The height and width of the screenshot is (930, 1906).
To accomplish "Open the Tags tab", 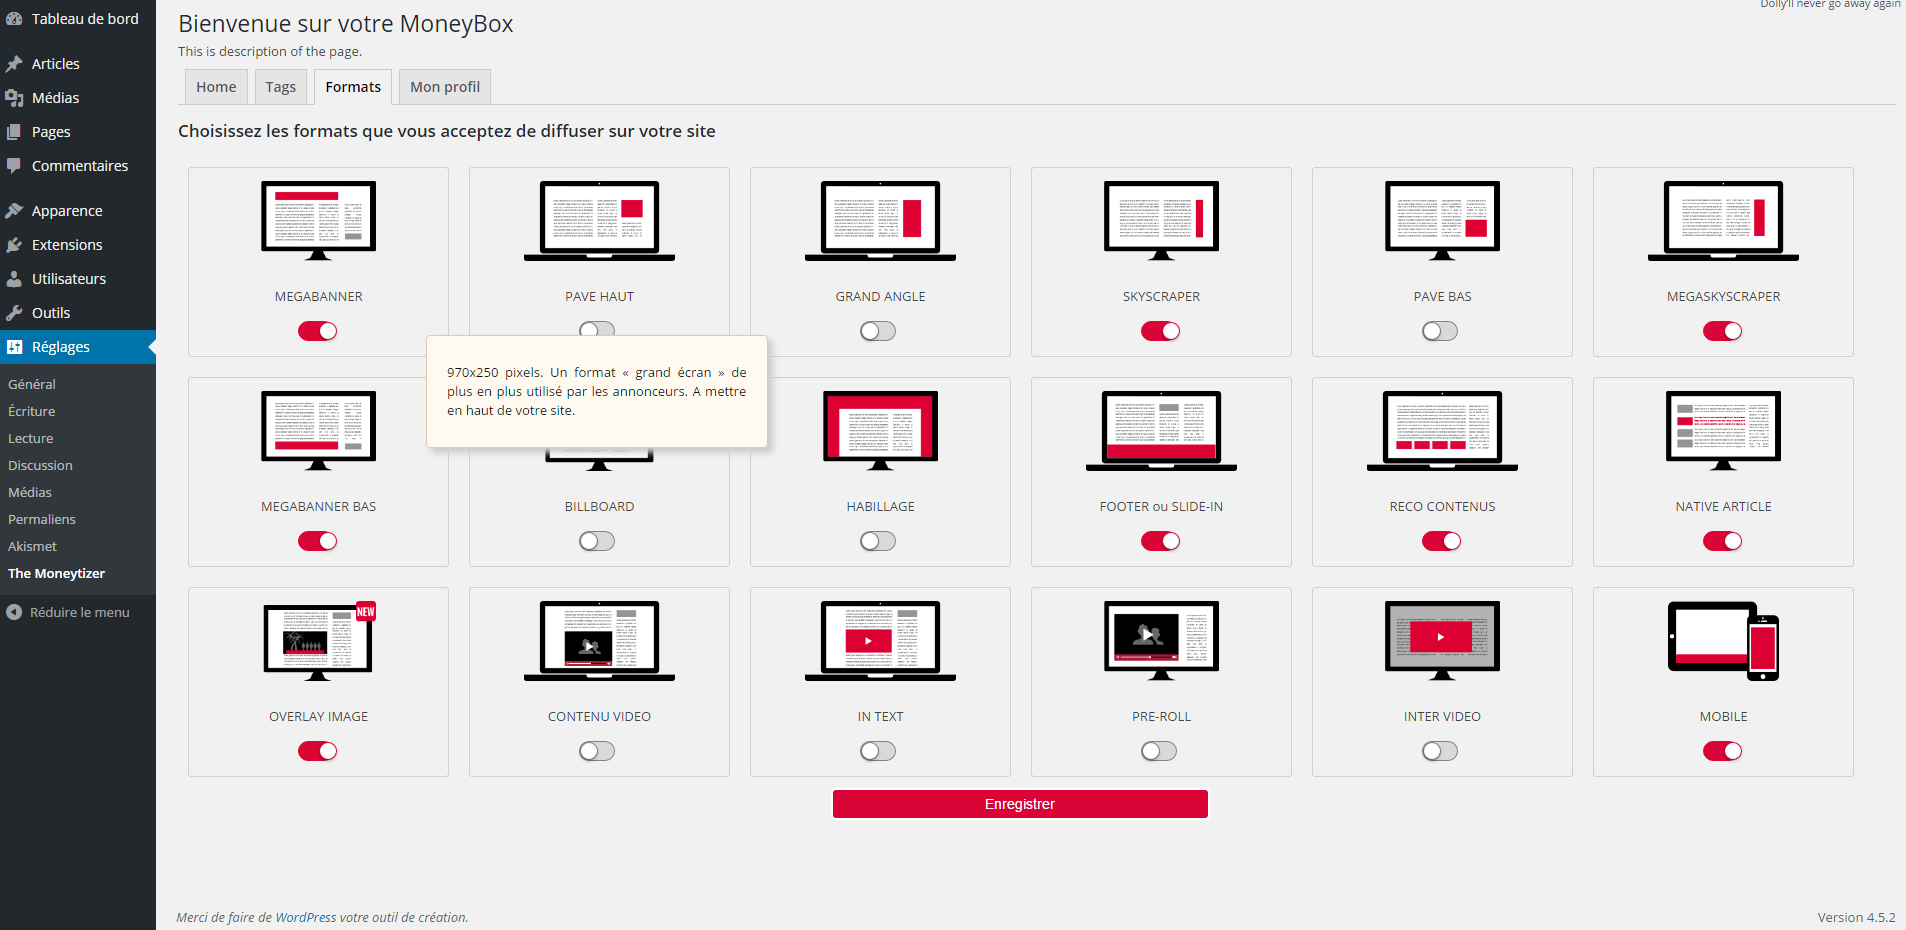I will tap(281, 87).
